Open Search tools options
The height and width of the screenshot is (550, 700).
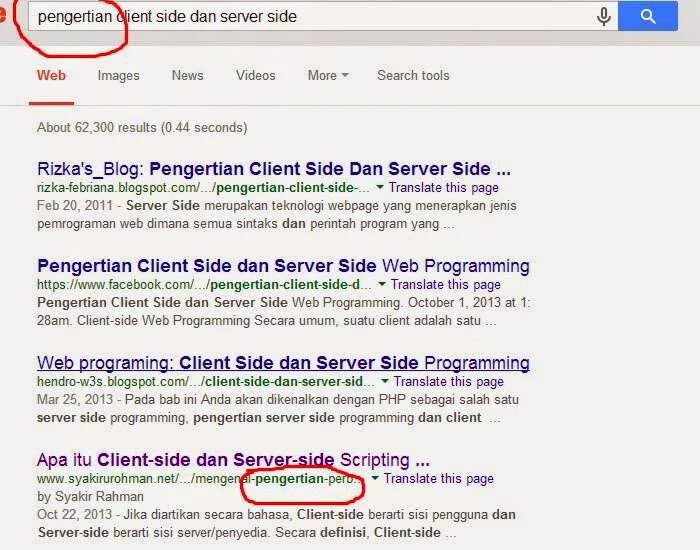click(x=413, y=75)
